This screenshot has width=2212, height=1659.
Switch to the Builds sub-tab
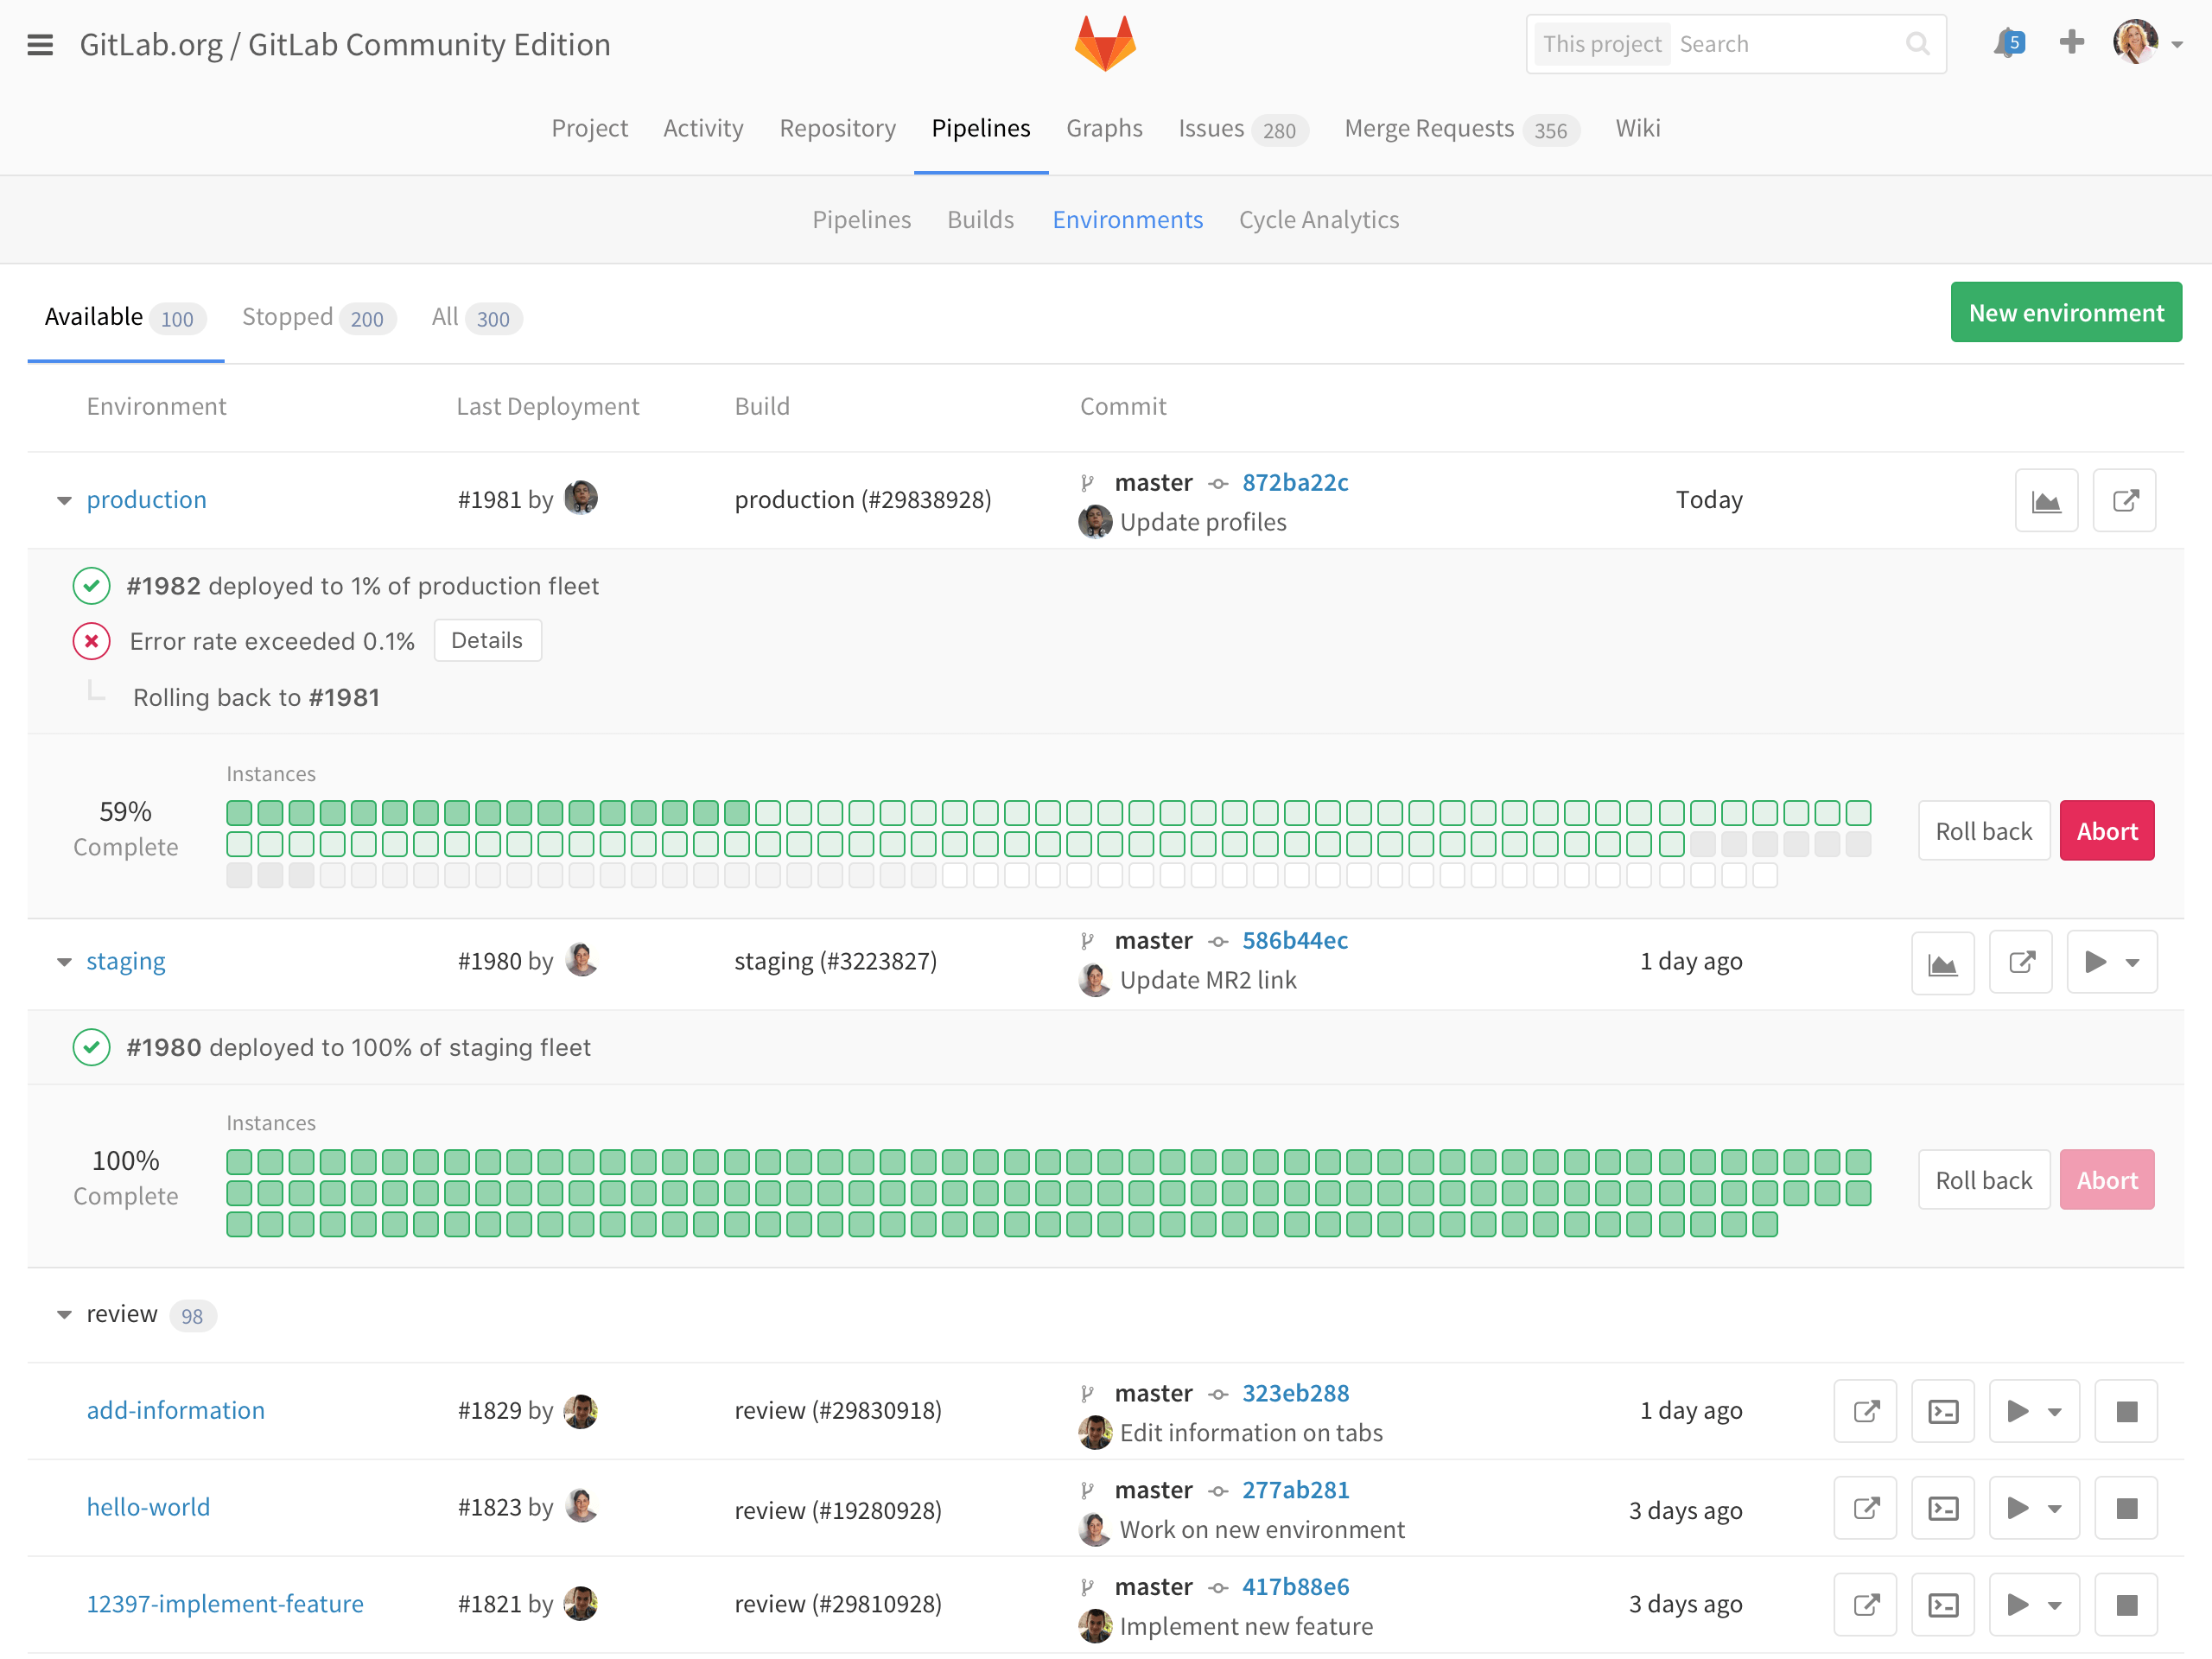pos(980,220)
